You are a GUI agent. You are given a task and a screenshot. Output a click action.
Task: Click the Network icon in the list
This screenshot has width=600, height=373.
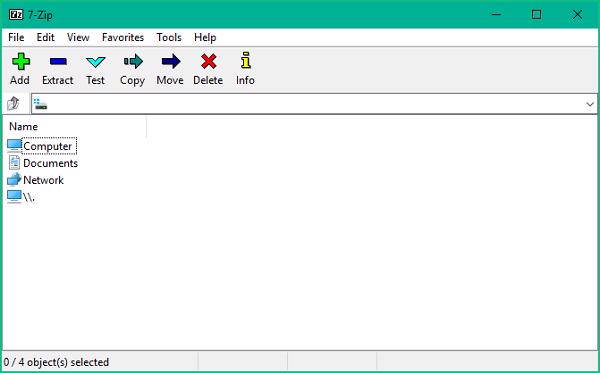tap(14, 179)
